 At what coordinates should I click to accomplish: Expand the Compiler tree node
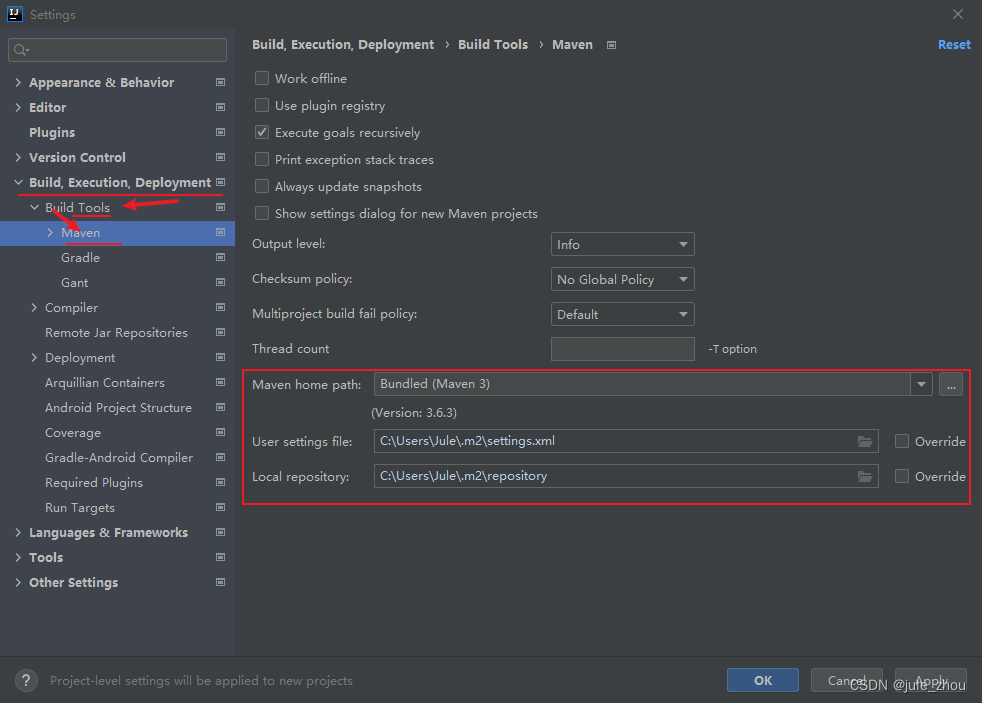(x=34, y=307)
